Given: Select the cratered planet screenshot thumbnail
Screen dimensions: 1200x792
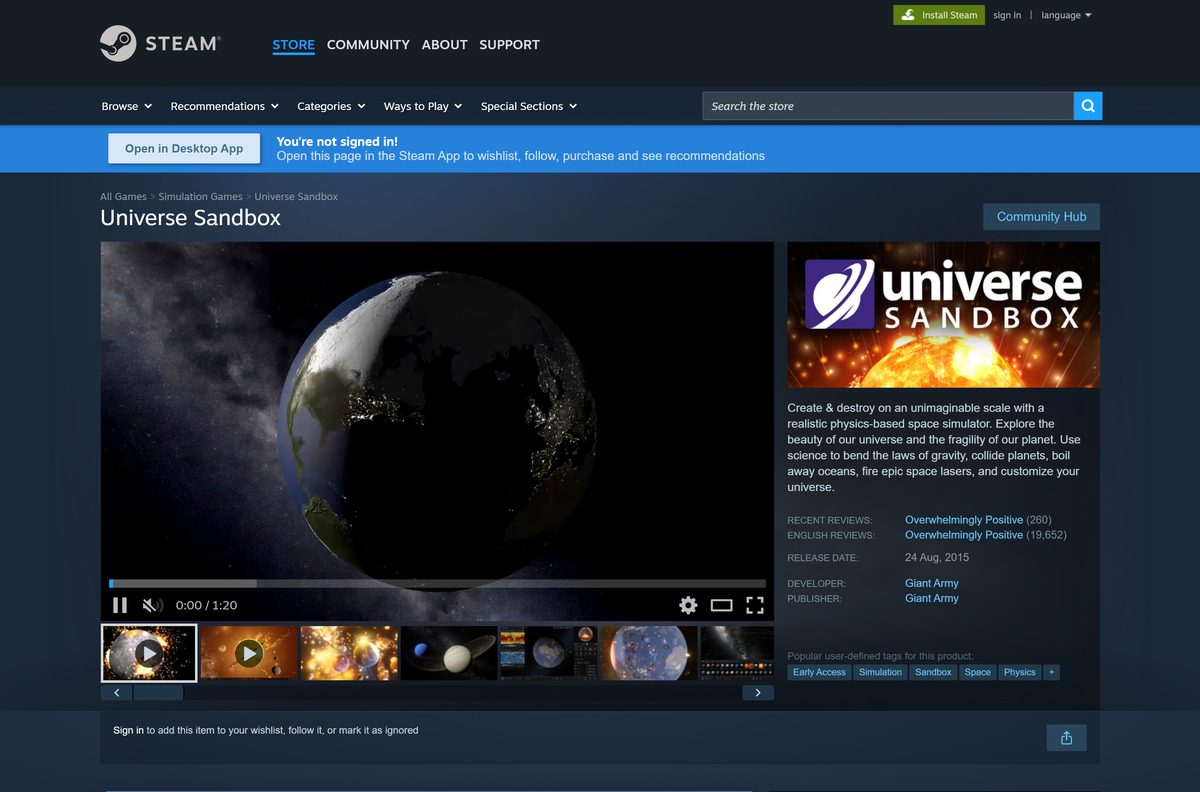Looking at the screenshot, I should coord(649,653).
